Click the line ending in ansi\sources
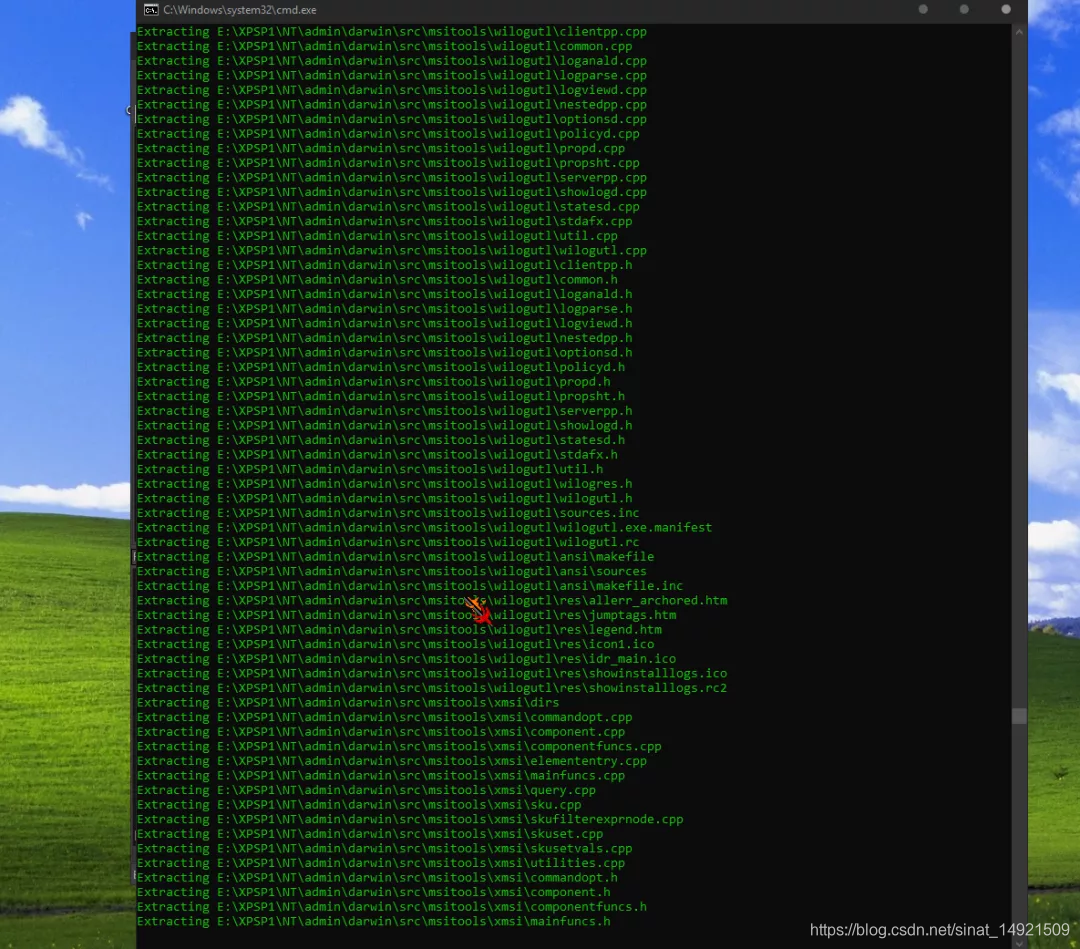Screen dimensions: 1080x949 coord(391,572)
